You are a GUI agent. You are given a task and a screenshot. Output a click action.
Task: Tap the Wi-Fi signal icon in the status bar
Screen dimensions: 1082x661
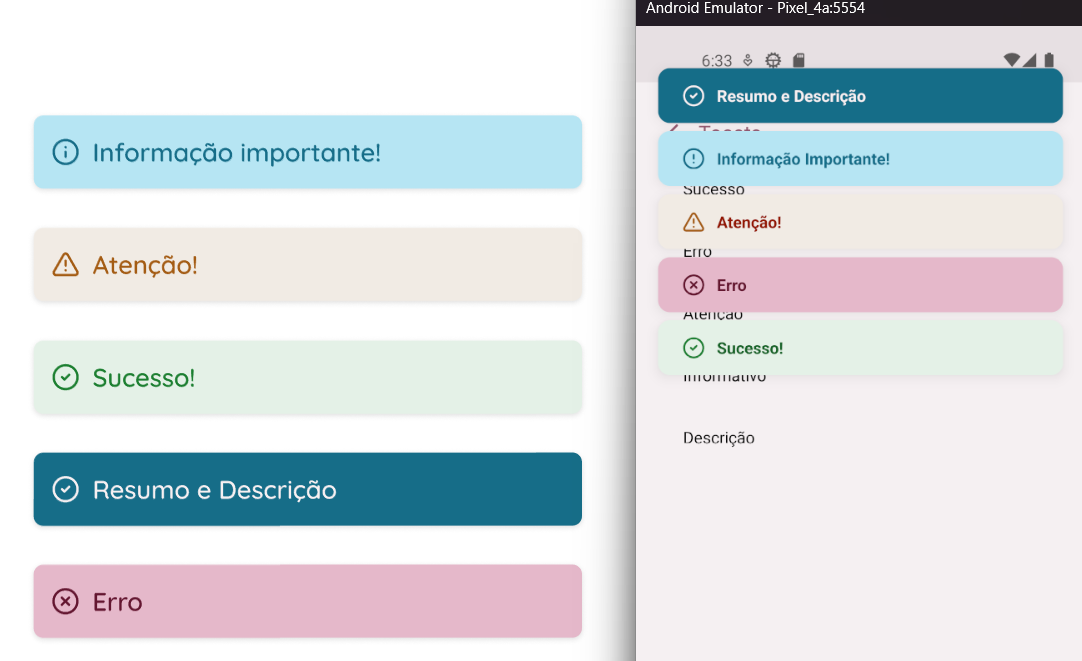1012,60
